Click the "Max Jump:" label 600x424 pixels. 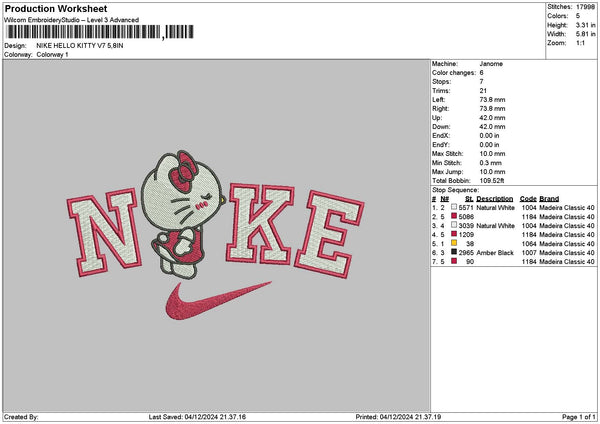(x=447, y=172)
